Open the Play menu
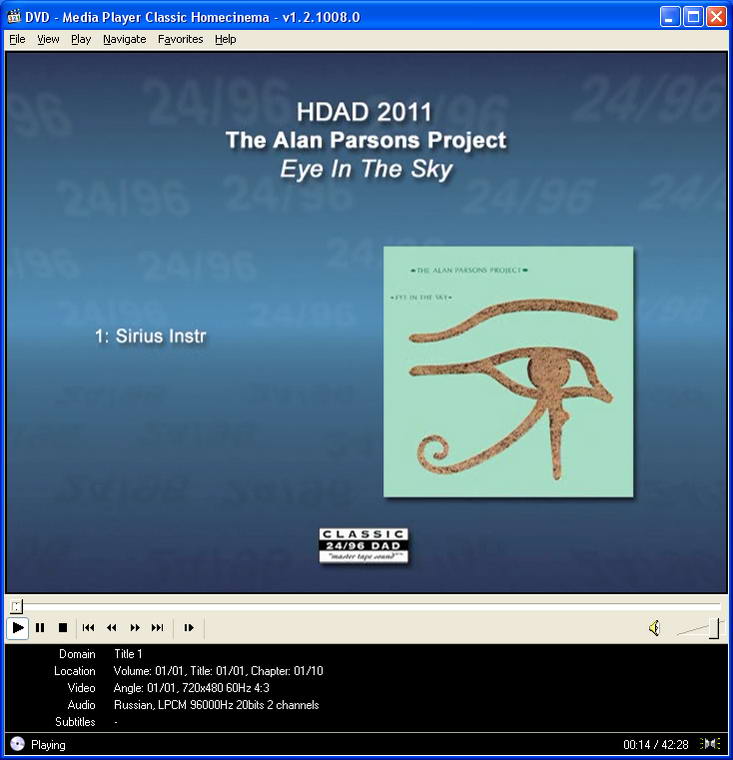 (x=81, y=39)
